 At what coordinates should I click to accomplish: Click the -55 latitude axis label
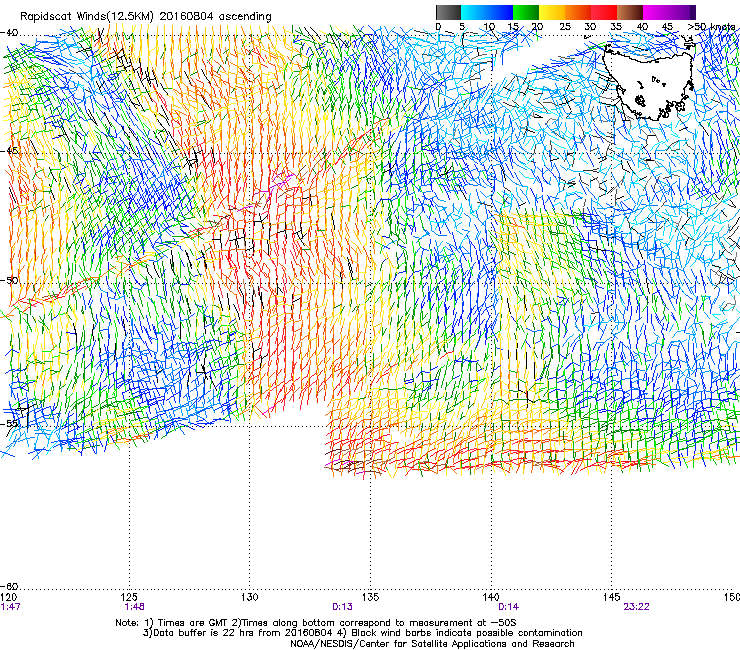(x=9, y=423)
